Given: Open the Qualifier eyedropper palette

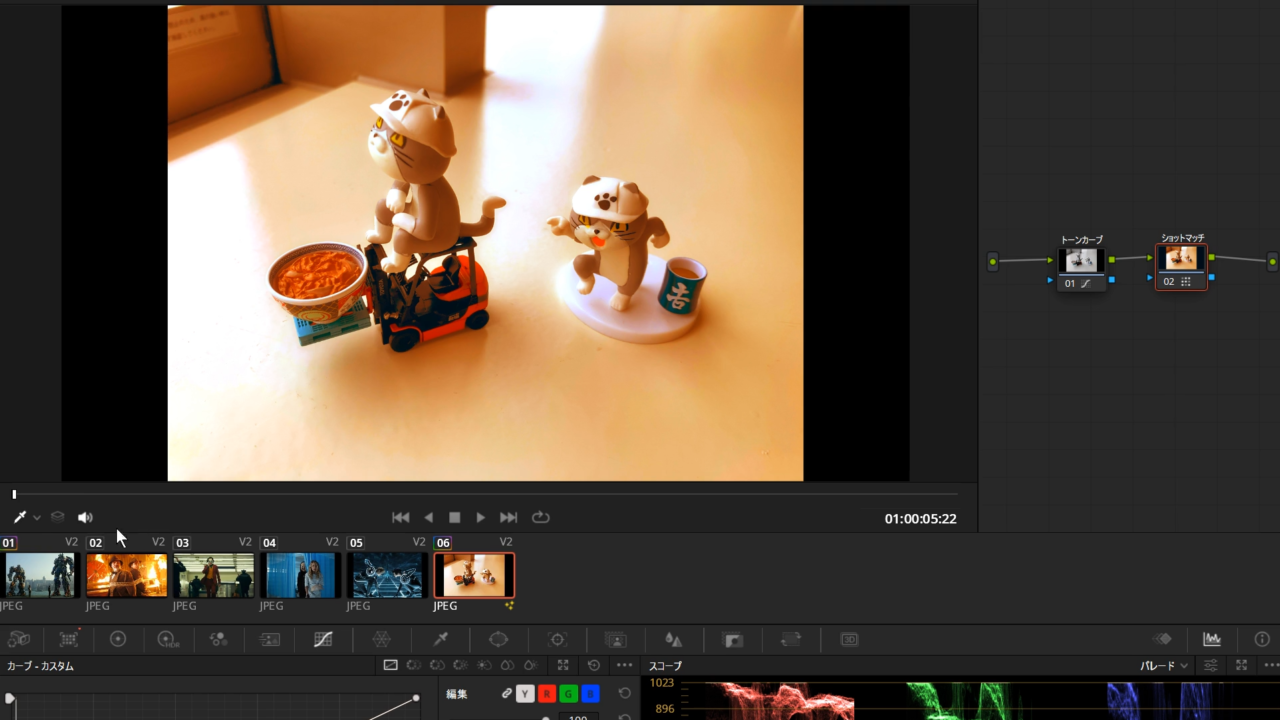Looking at the screenshot, I should pyautogui.click(x=440, y=639).
